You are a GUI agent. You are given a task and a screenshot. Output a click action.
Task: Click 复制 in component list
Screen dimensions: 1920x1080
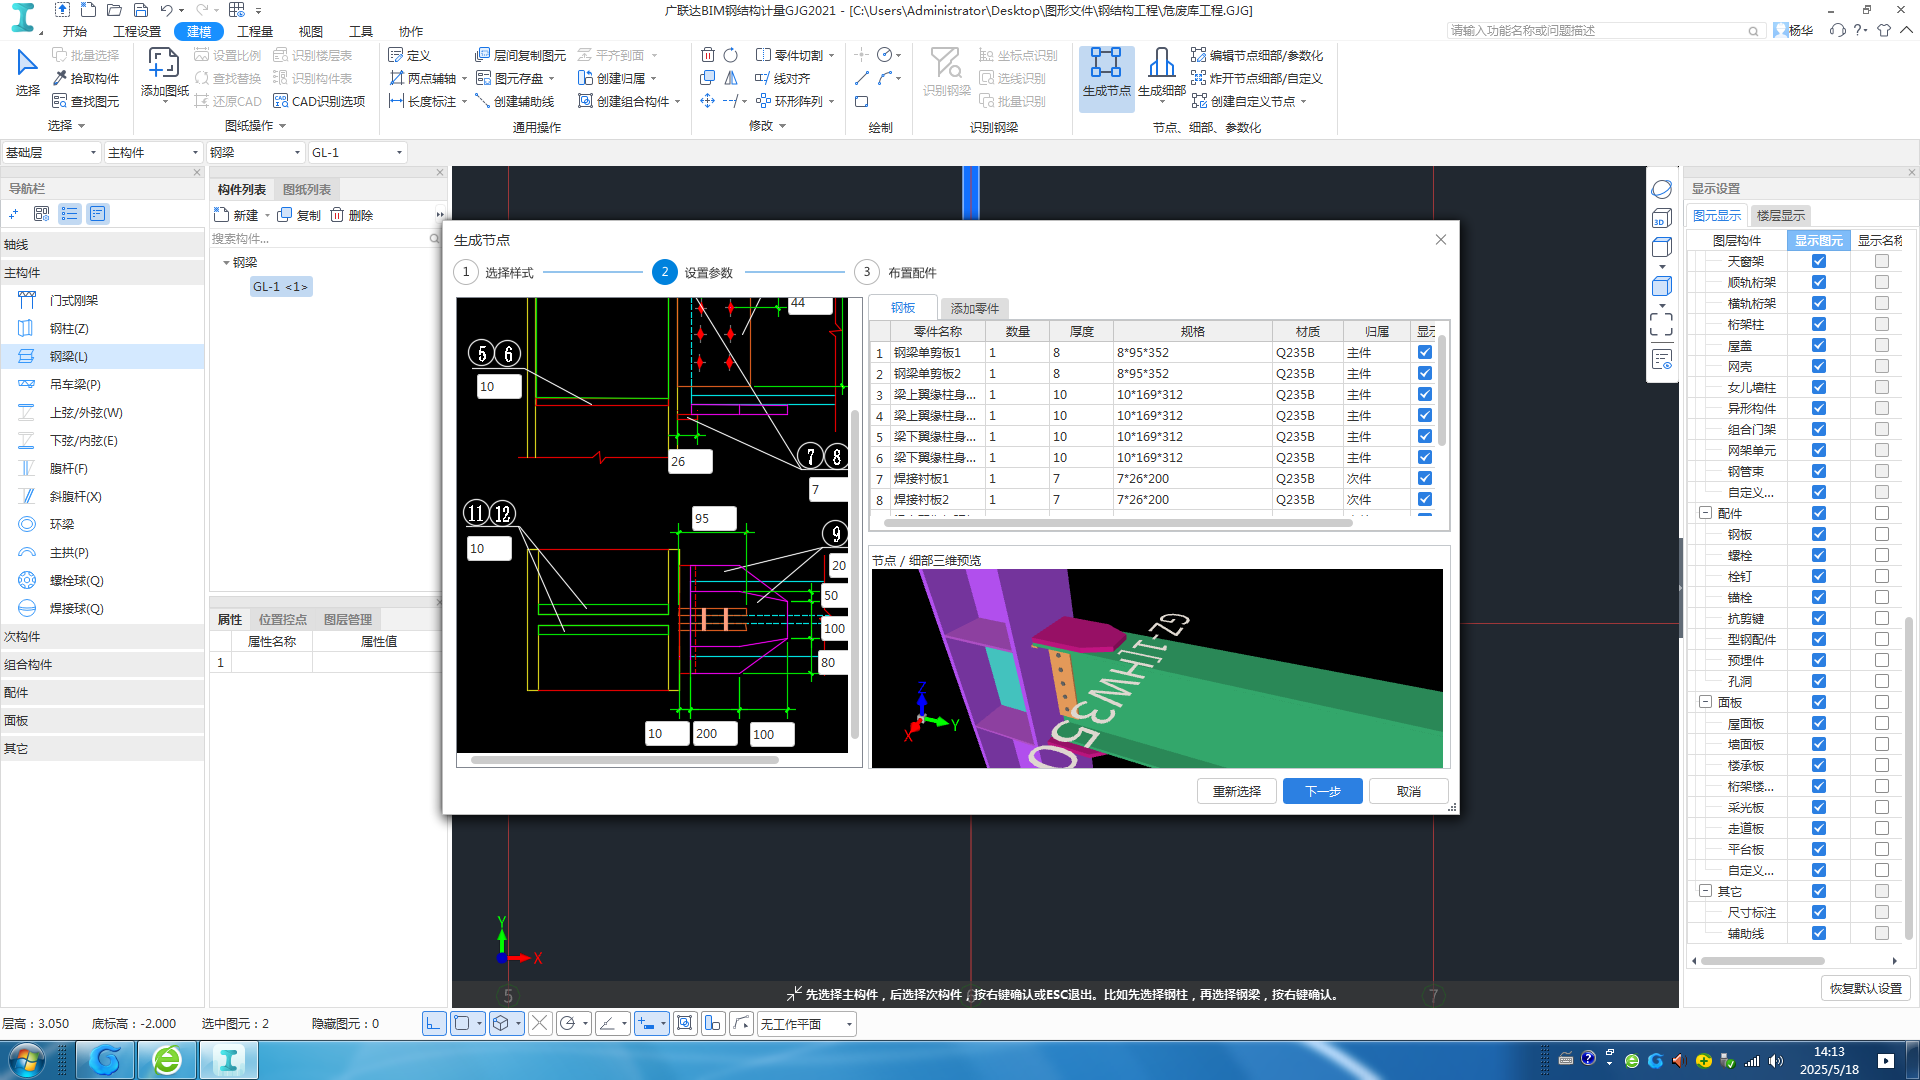pos(299,215)
